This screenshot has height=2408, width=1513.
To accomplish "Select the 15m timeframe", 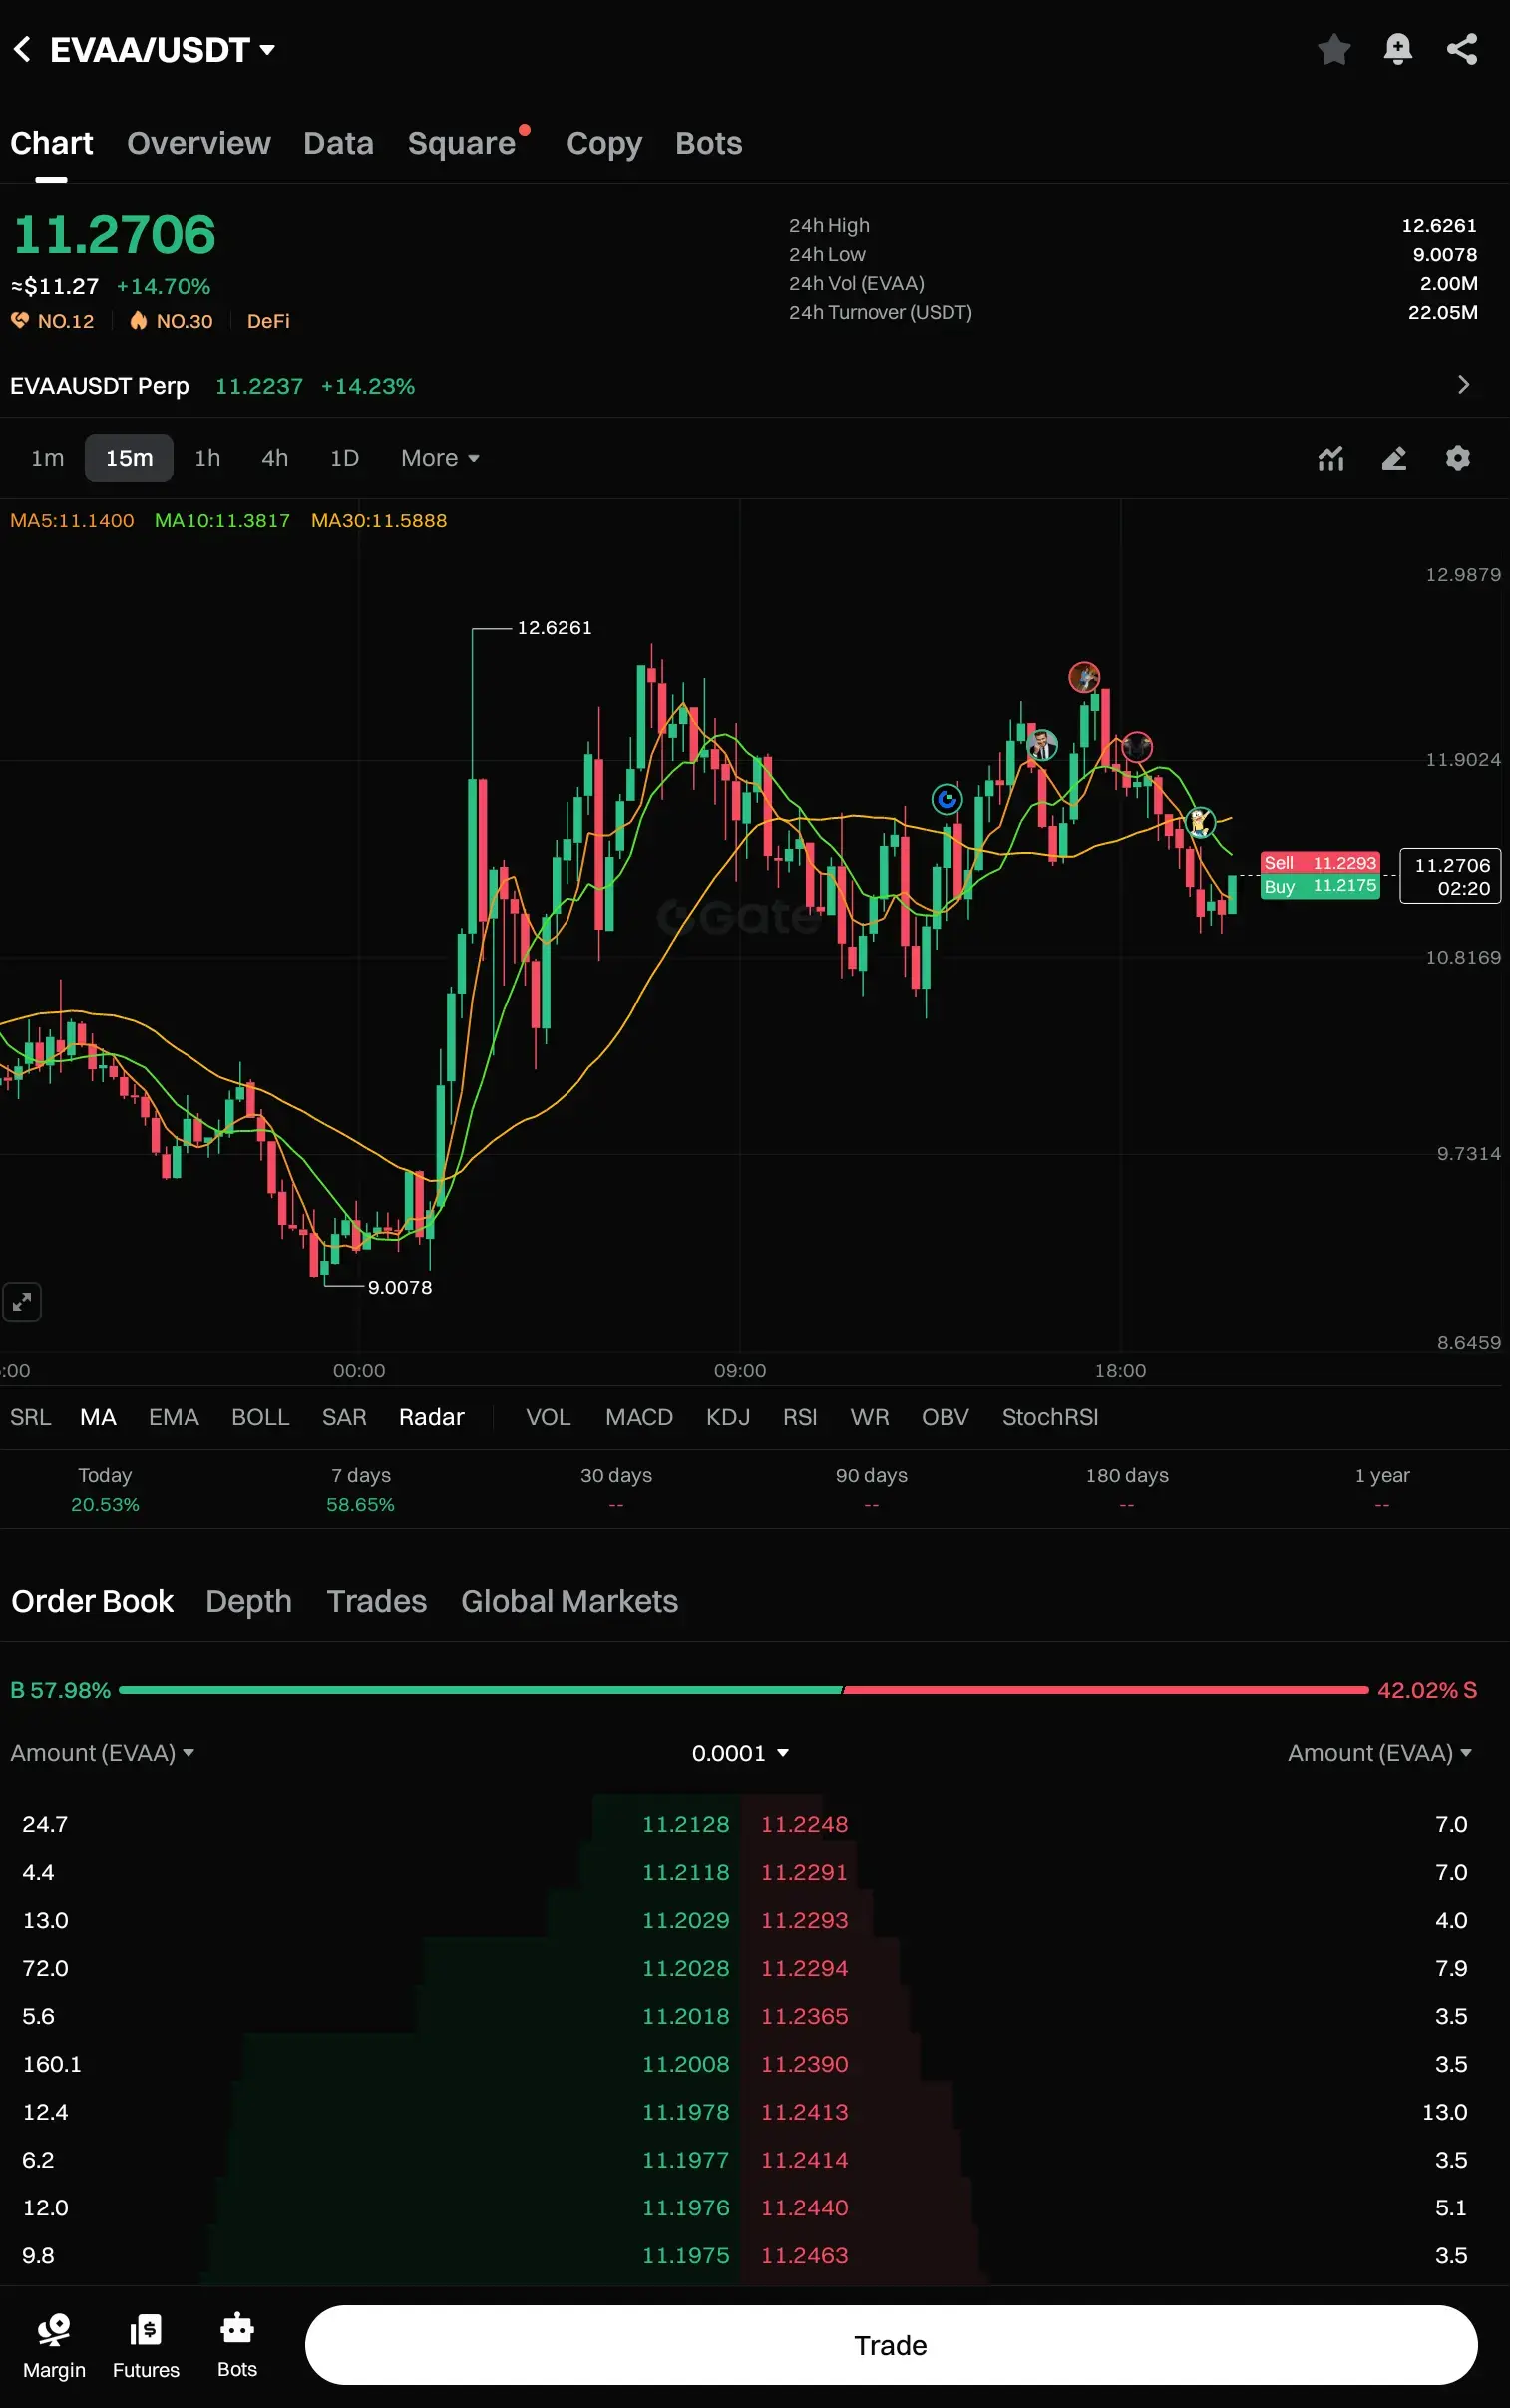I will click(x=129, y=458).
